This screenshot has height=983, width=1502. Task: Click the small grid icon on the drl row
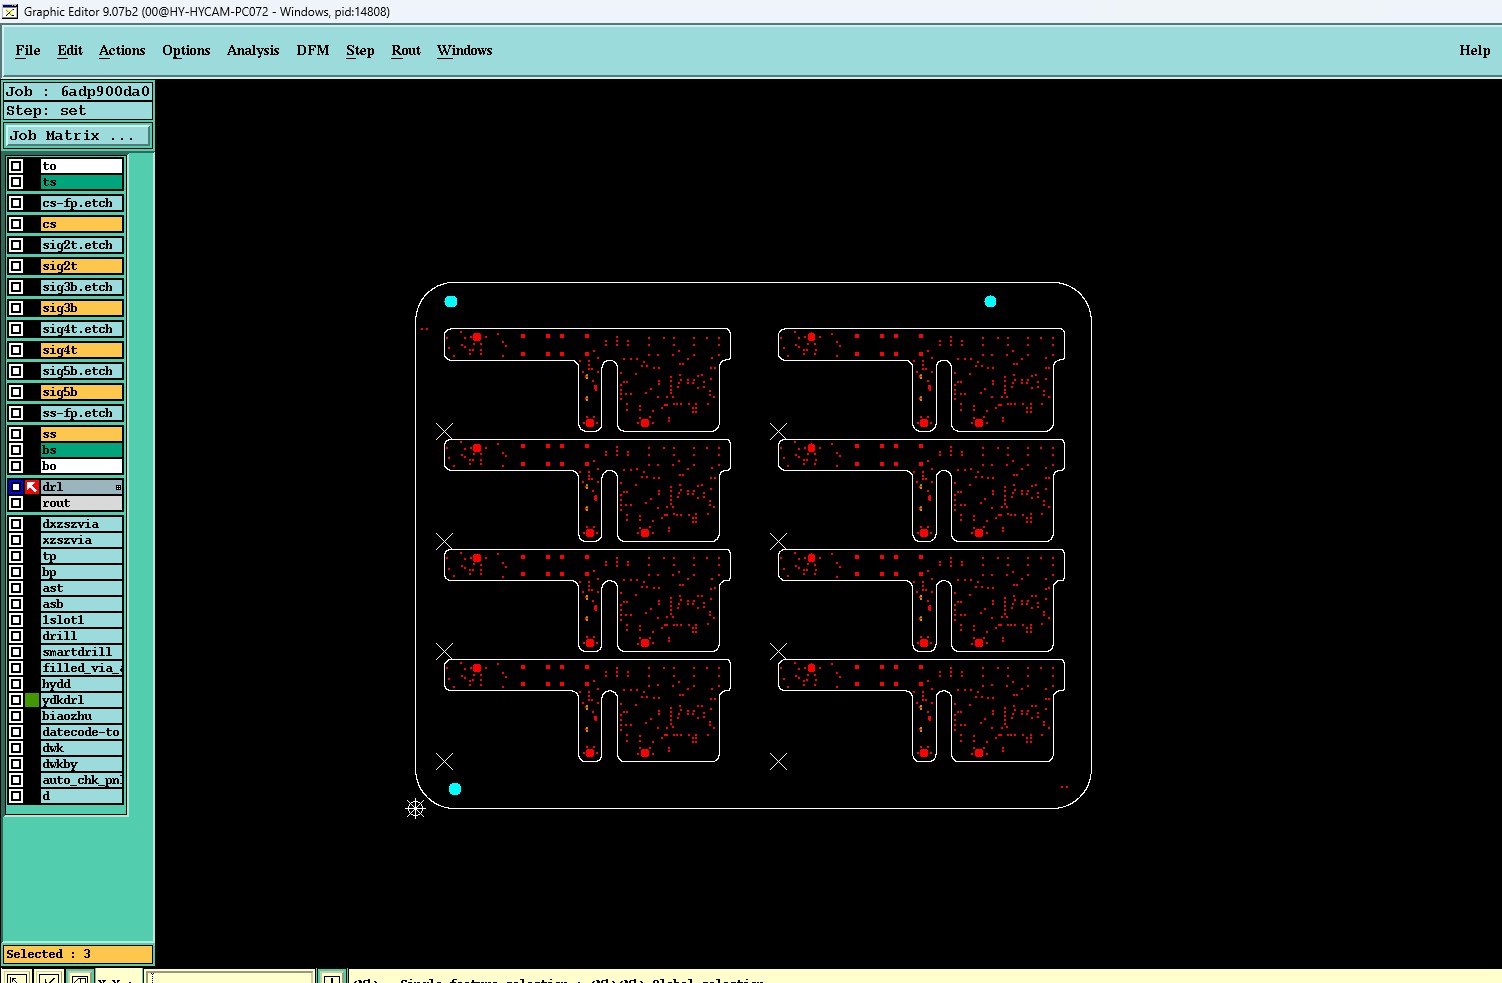coord(118,487)
